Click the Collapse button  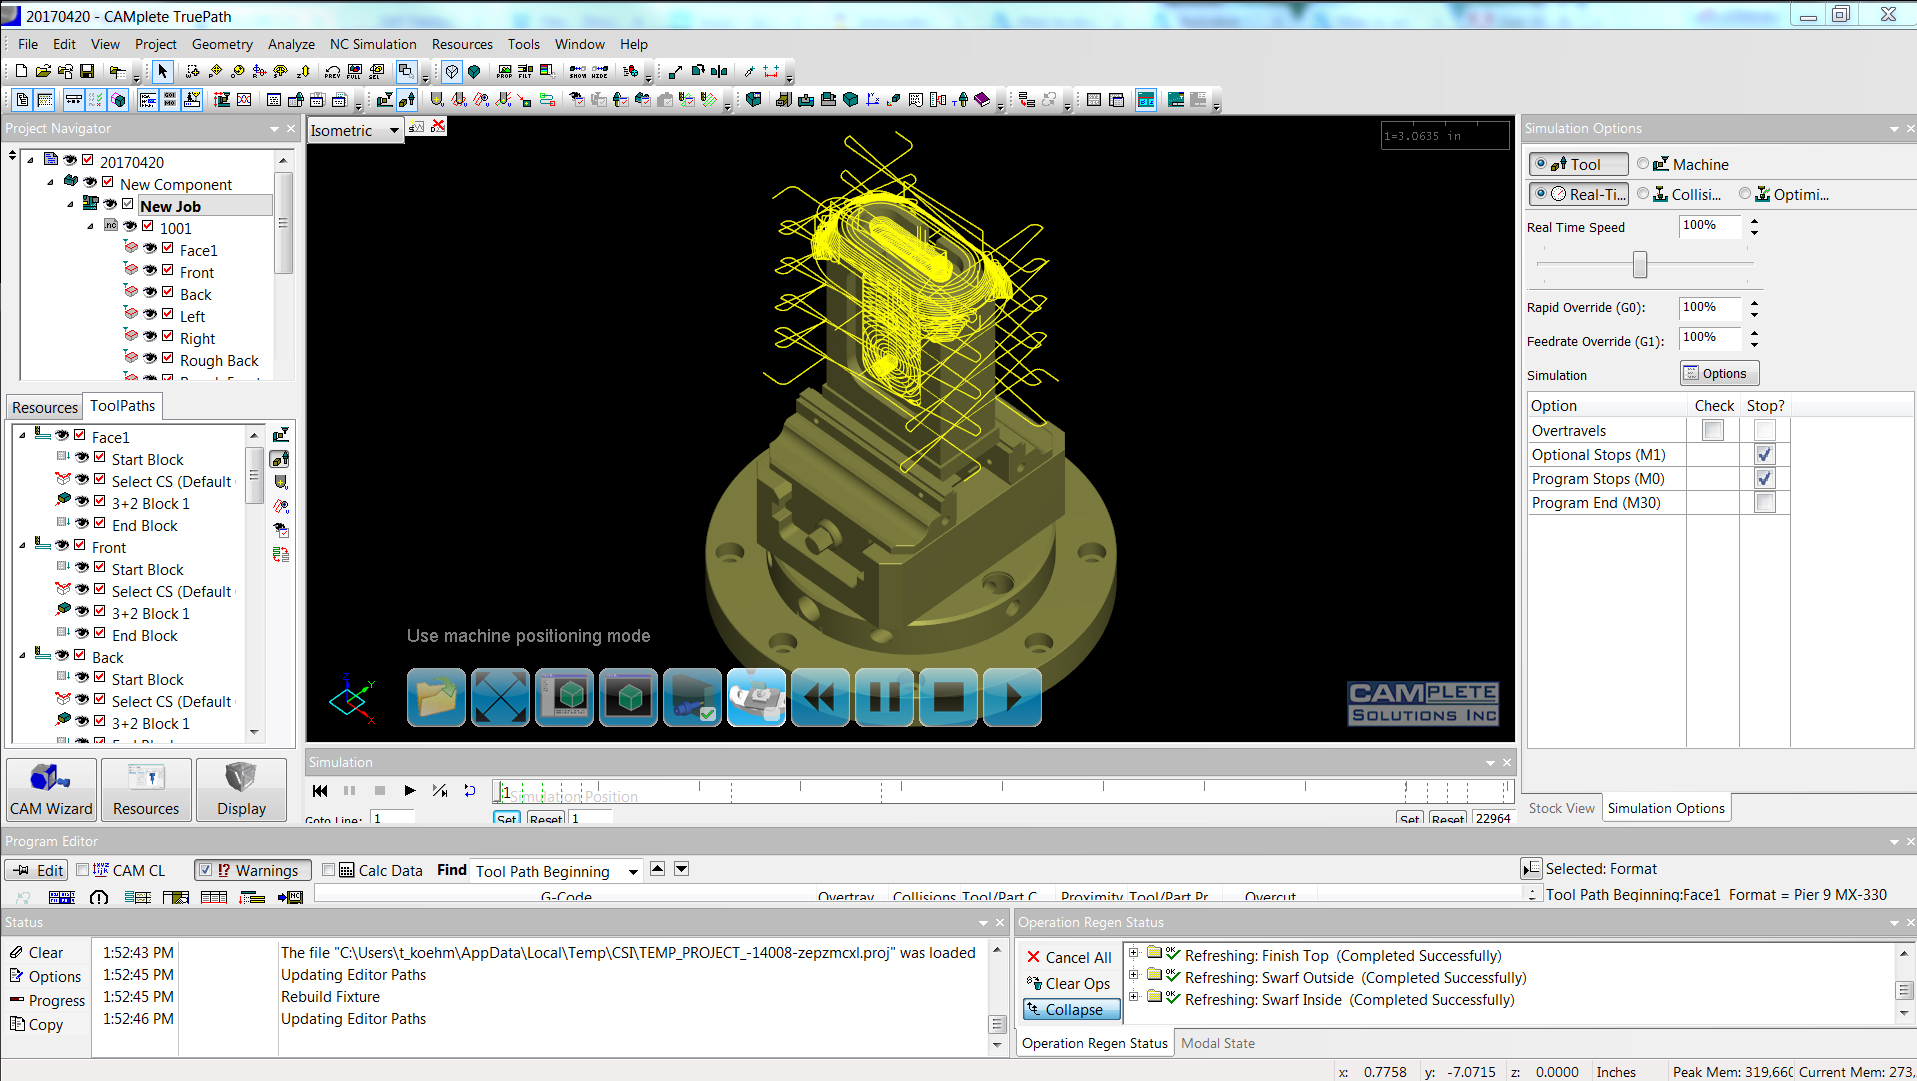1071,1010
